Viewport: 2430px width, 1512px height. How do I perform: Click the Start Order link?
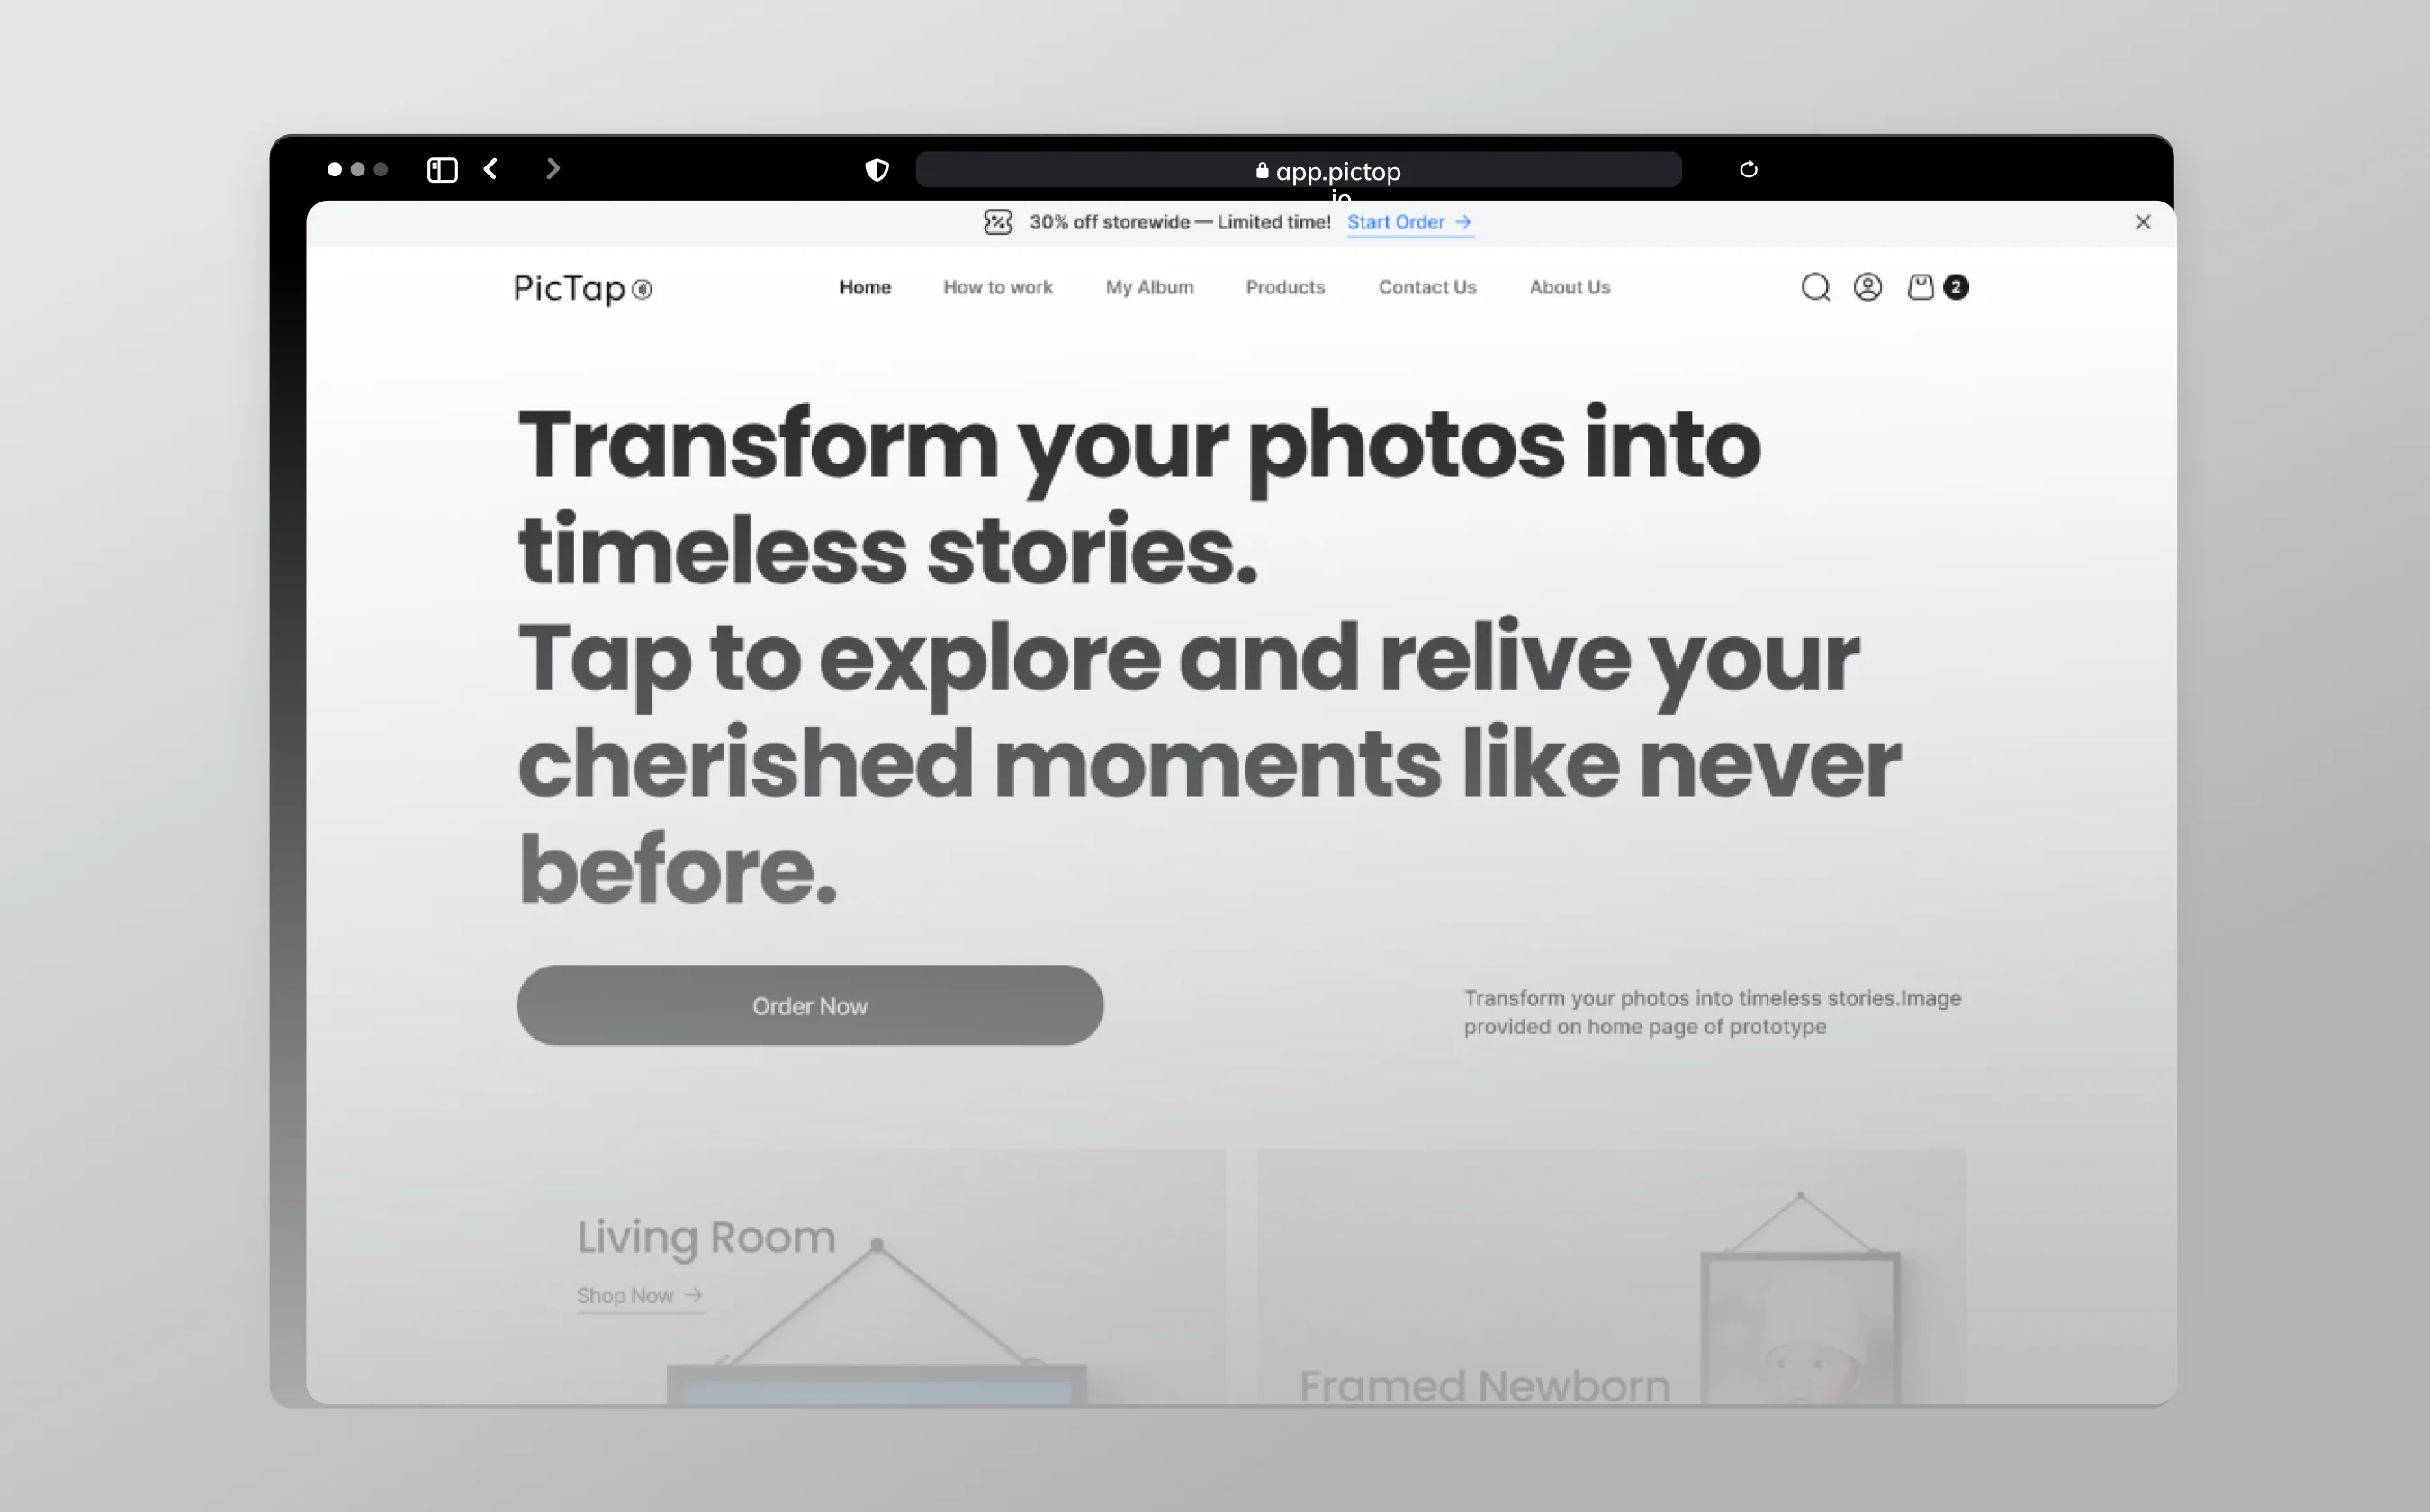(1410, 222)
